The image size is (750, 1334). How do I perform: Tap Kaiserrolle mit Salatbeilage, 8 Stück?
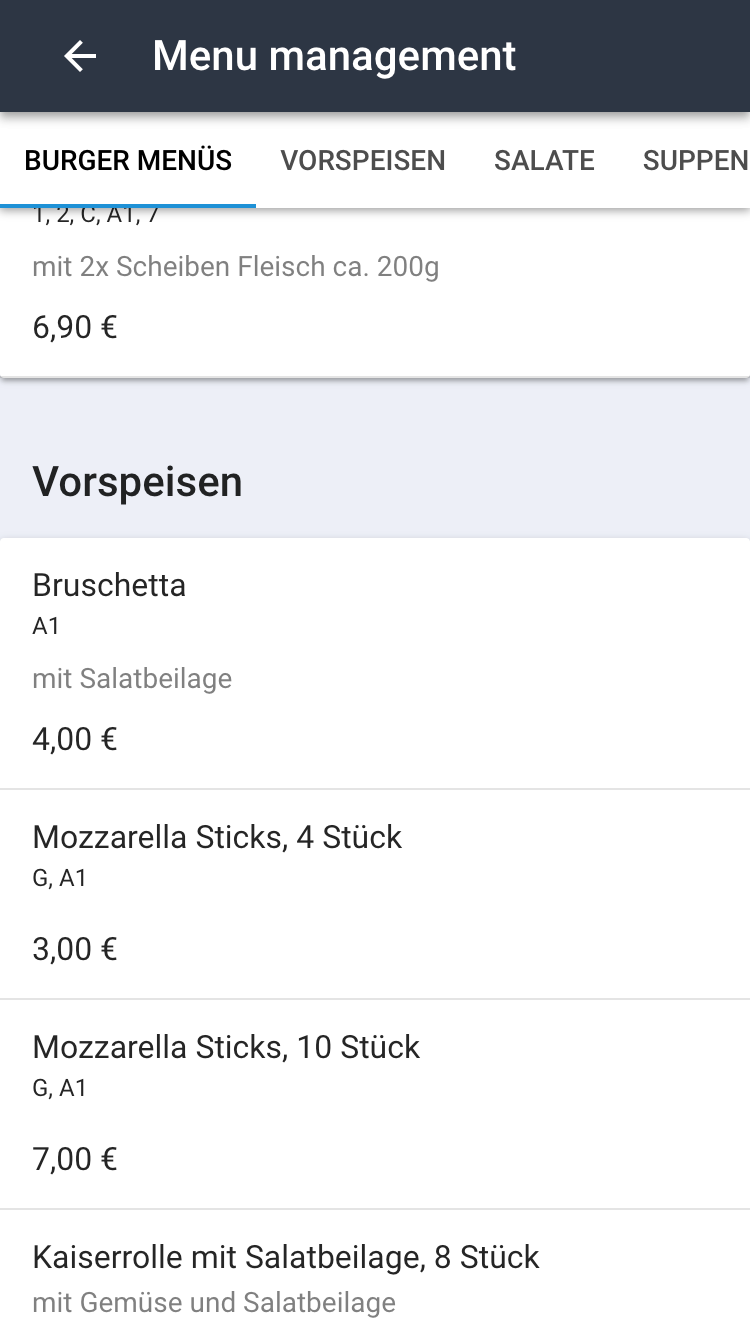286,1257
